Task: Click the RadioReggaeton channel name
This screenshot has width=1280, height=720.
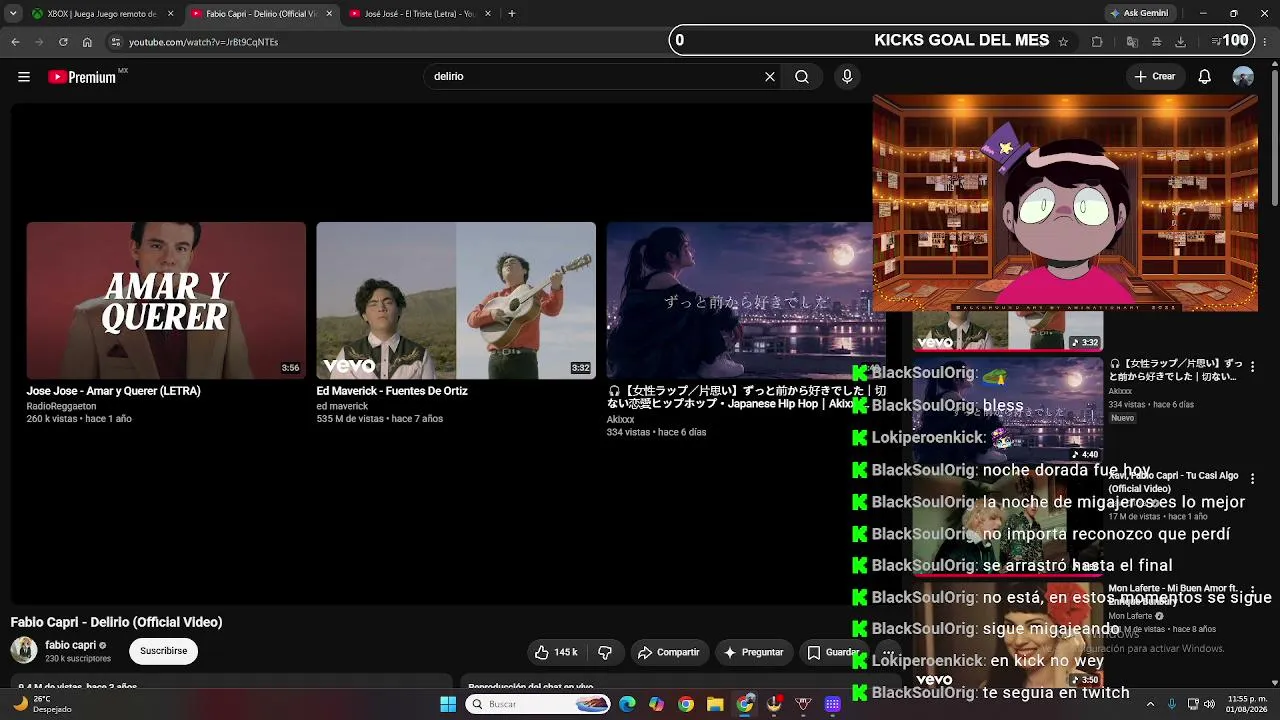Action: (x=61, y=406)
